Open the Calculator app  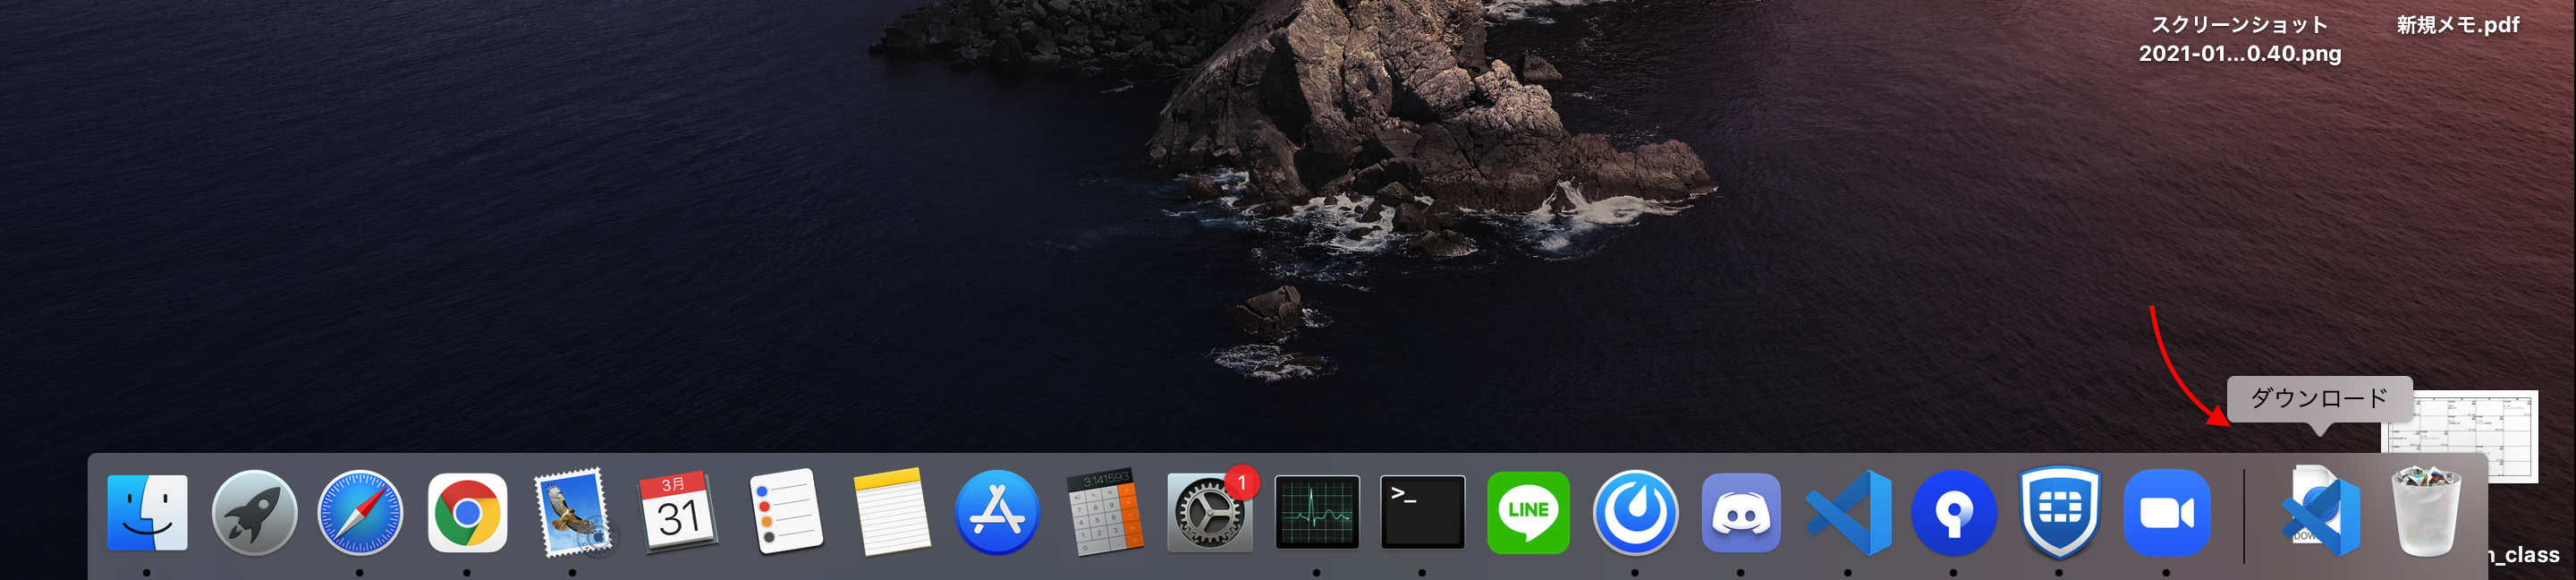click(1104, 512)
